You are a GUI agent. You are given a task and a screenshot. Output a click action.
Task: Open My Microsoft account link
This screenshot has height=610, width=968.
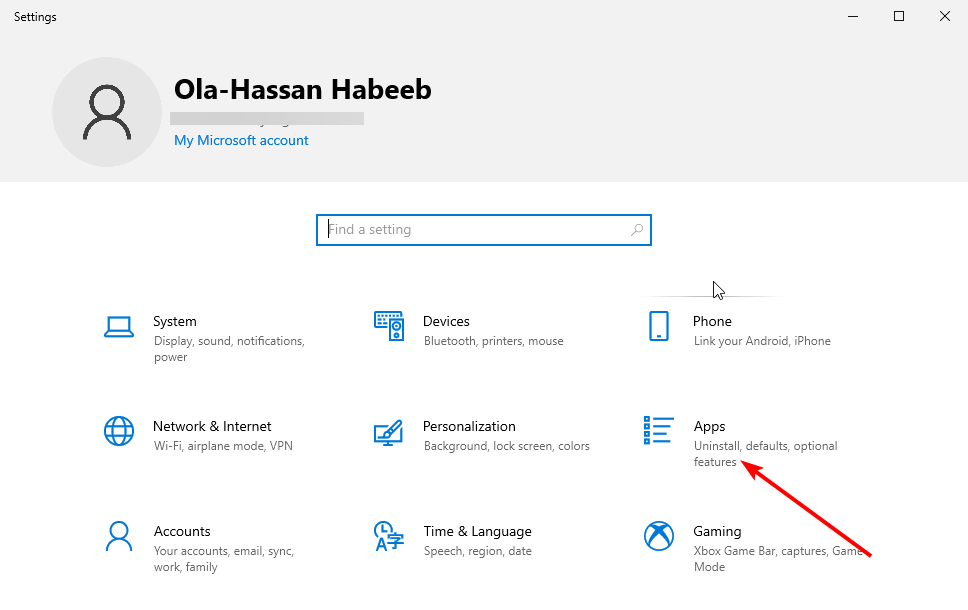[x=241, y=140]
